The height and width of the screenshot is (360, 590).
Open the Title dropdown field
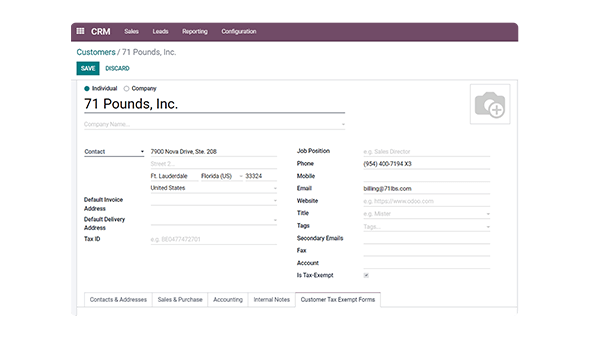tap(426, 214)
